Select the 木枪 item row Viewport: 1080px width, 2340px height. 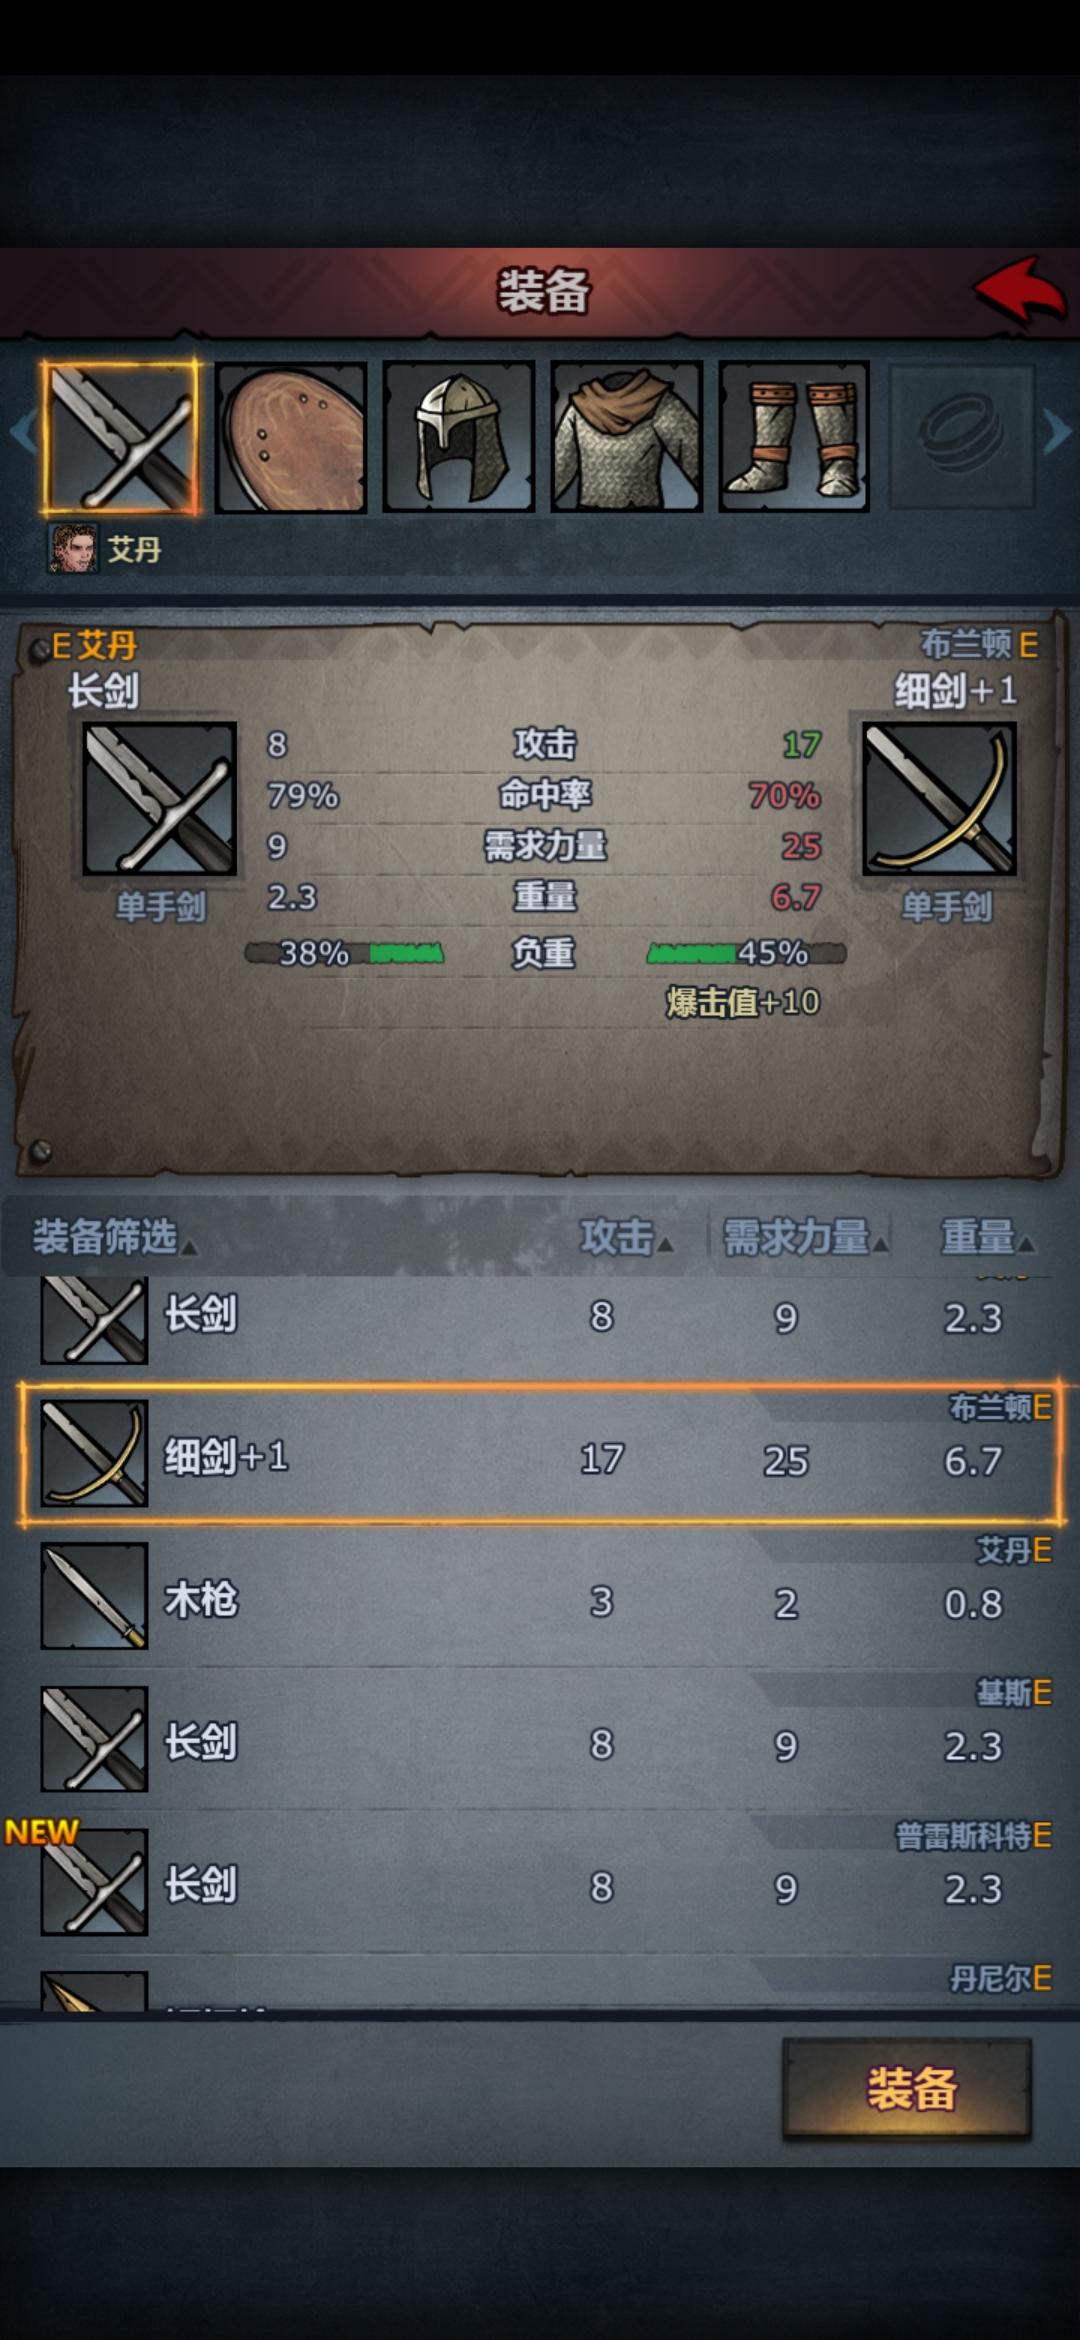coord(541,1597)
